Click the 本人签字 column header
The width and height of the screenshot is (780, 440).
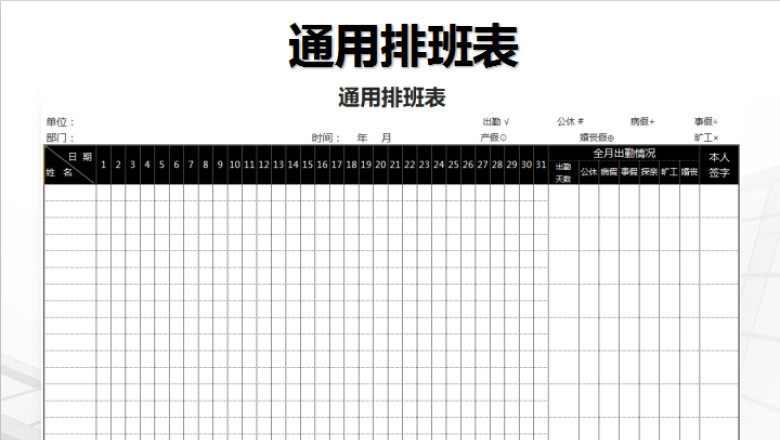pyautogui.click(x=719, y=165)
